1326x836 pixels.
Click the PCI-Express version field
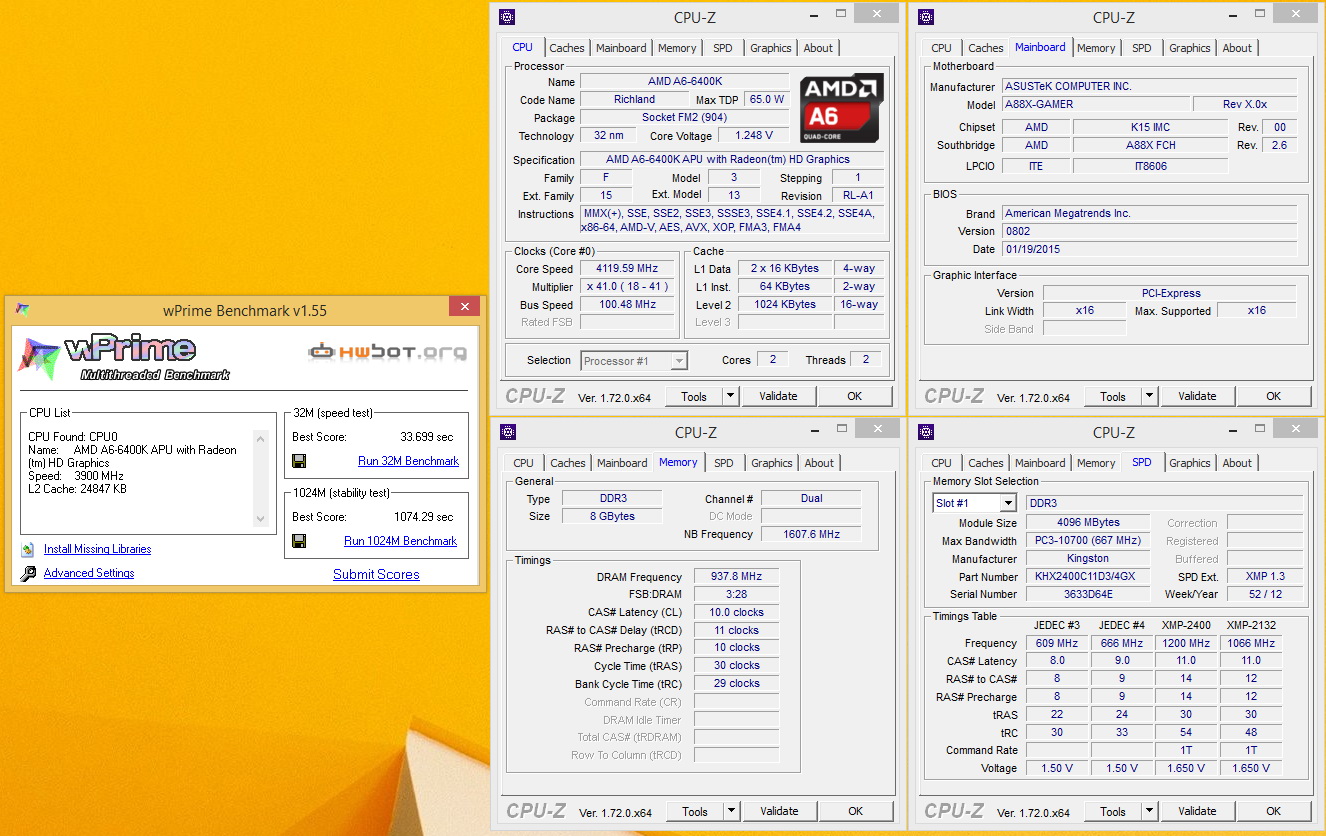pos(1170,293)
